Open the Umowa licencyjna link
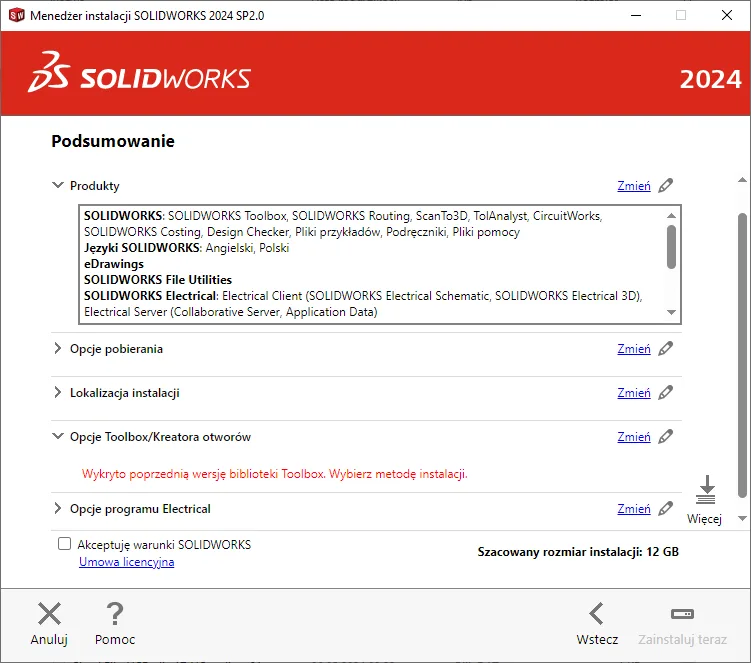 (x=126, y=562)
